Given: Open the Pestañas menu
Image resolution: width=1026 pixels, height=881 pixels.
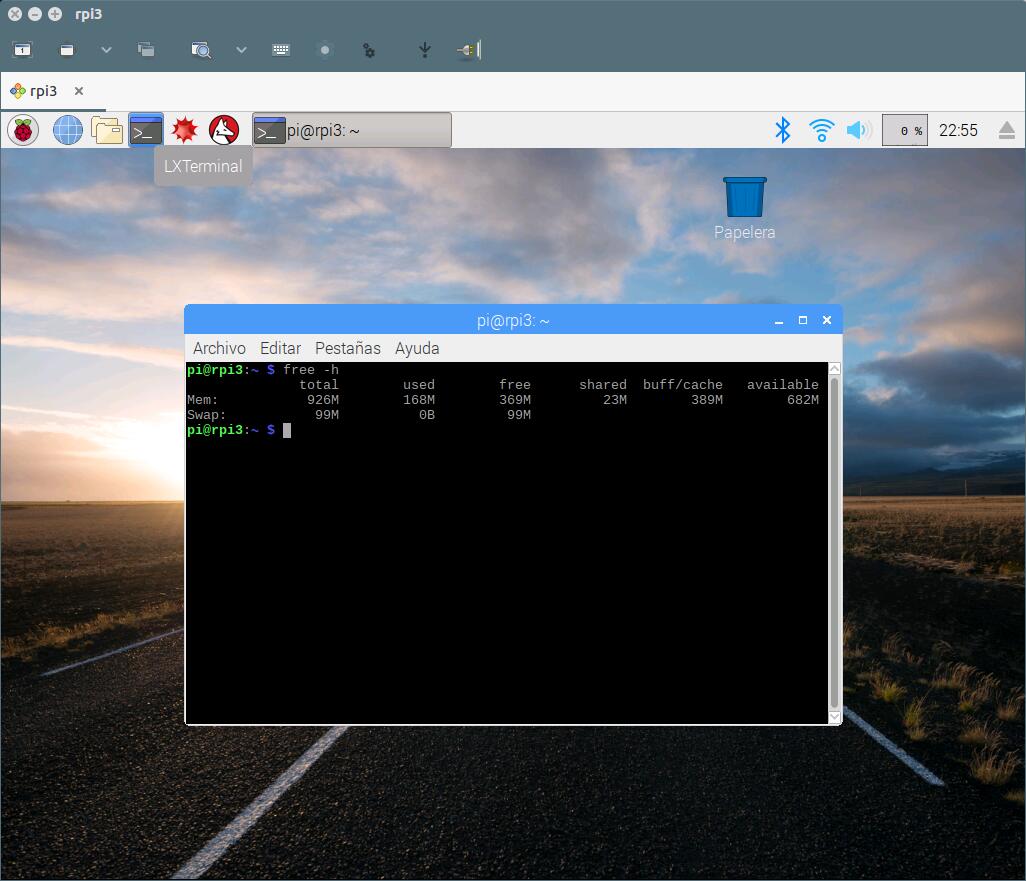Looking at the screenshot, I should pyautogui.click(x=347, y=348).
